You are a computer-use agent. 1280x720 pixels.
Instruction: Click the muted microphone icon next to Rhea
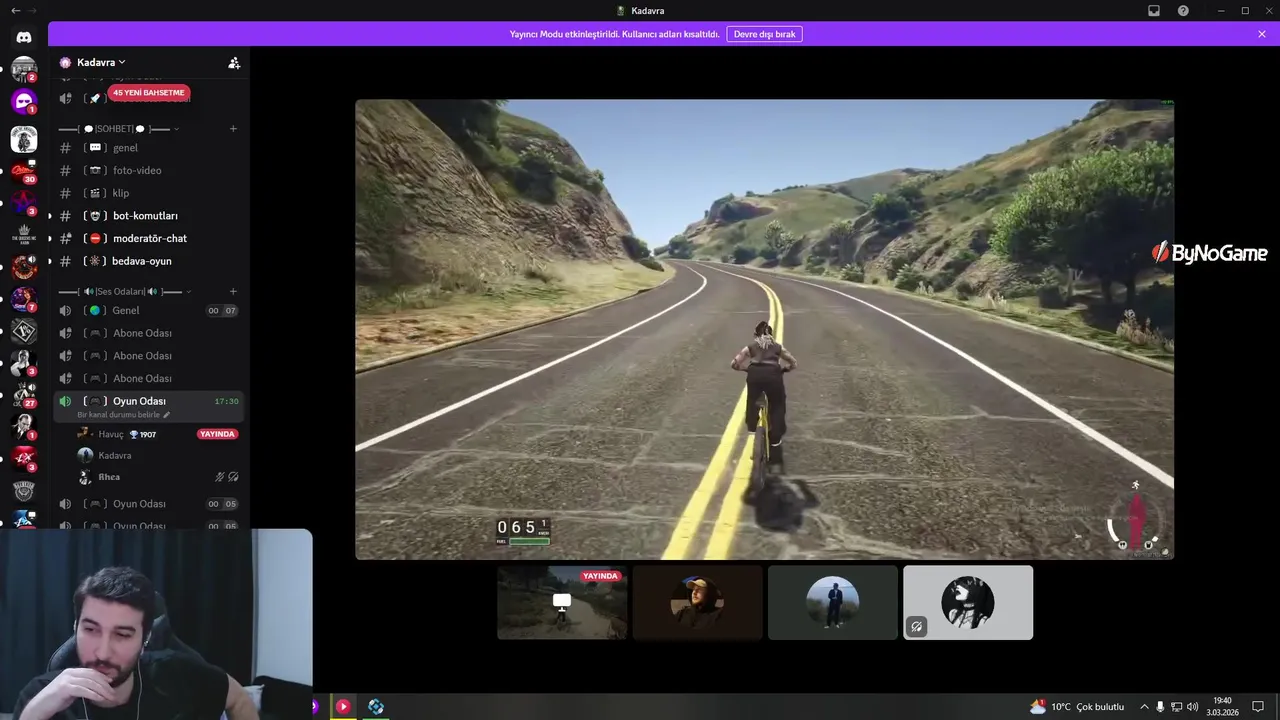220,477
